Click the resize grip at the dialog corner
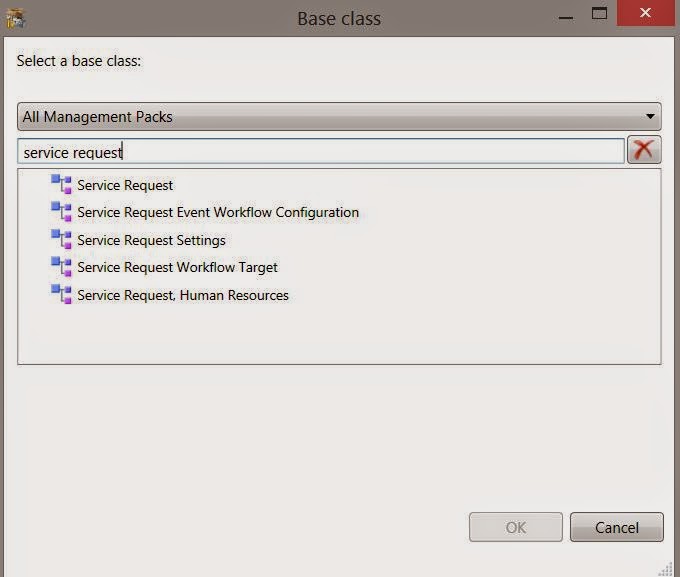Image resolution: width=680 pixels, height=577 pixels. pyautogui.click(x=666, y=569)
